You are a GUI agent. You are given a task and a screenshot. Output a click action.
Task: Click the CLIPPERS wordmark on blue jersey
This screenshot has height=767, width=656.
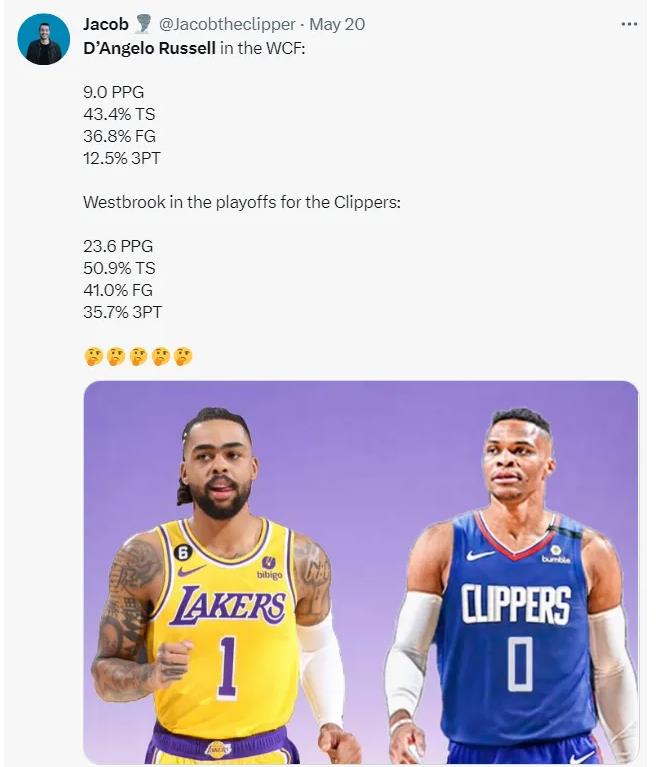pyautogui.click(x=516, y=605)
